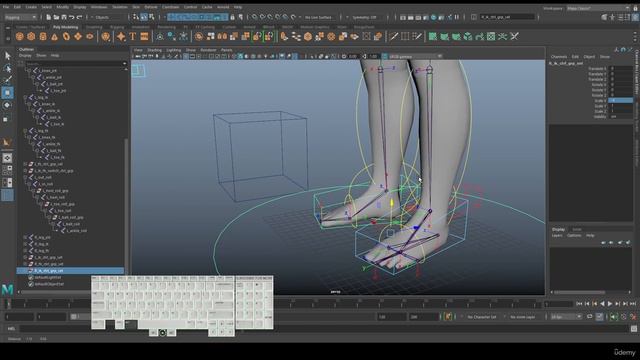This screenshot has width=640, height=360.
Task: Click the time slider track
Action: point(273,304)
